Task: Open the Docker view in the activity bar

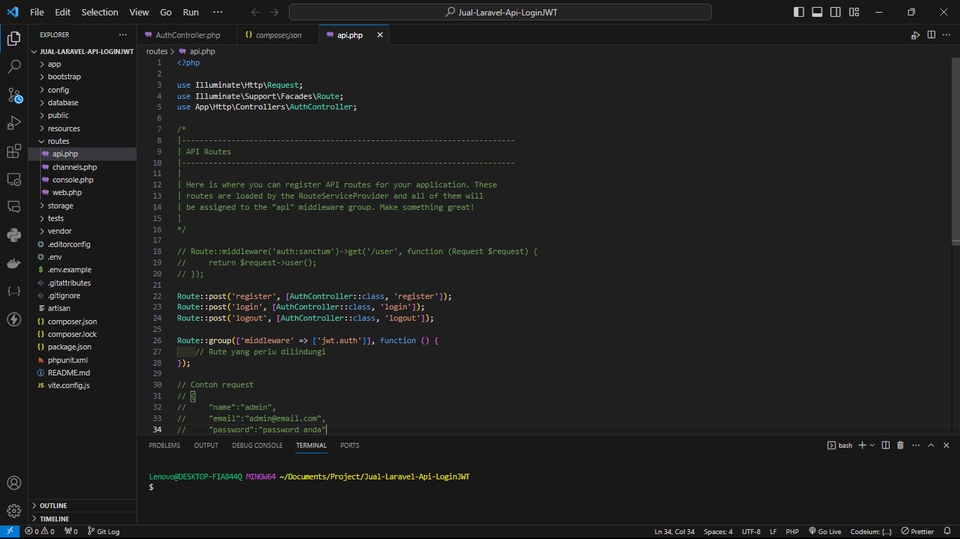Action: point(14,264)
